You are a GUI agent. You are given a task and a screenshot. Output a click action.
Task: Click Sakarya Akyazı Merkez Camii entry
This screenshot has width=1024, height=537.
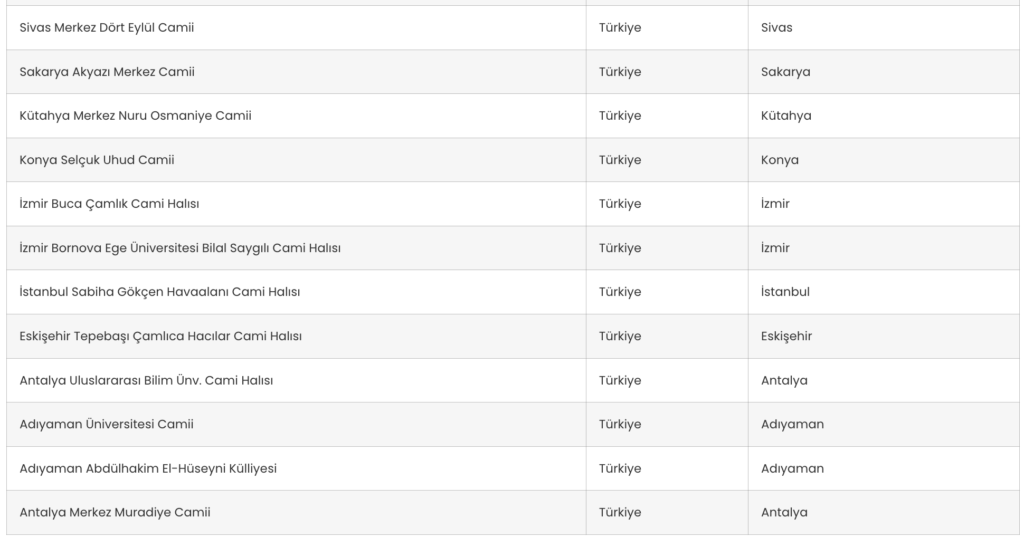click(107, 72)
